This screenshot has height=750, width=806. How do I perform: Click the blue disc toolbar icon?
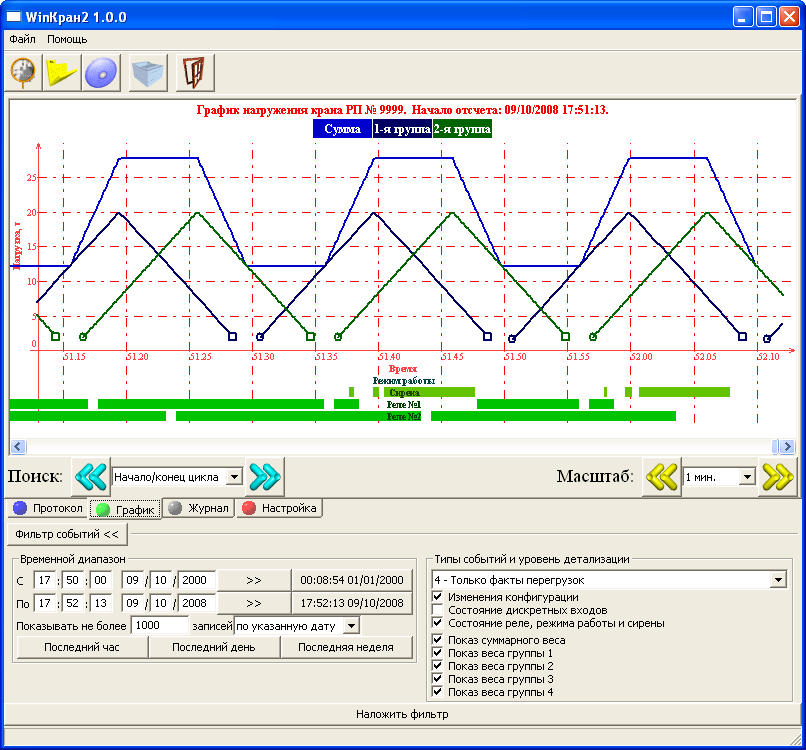tap(101, 73)
